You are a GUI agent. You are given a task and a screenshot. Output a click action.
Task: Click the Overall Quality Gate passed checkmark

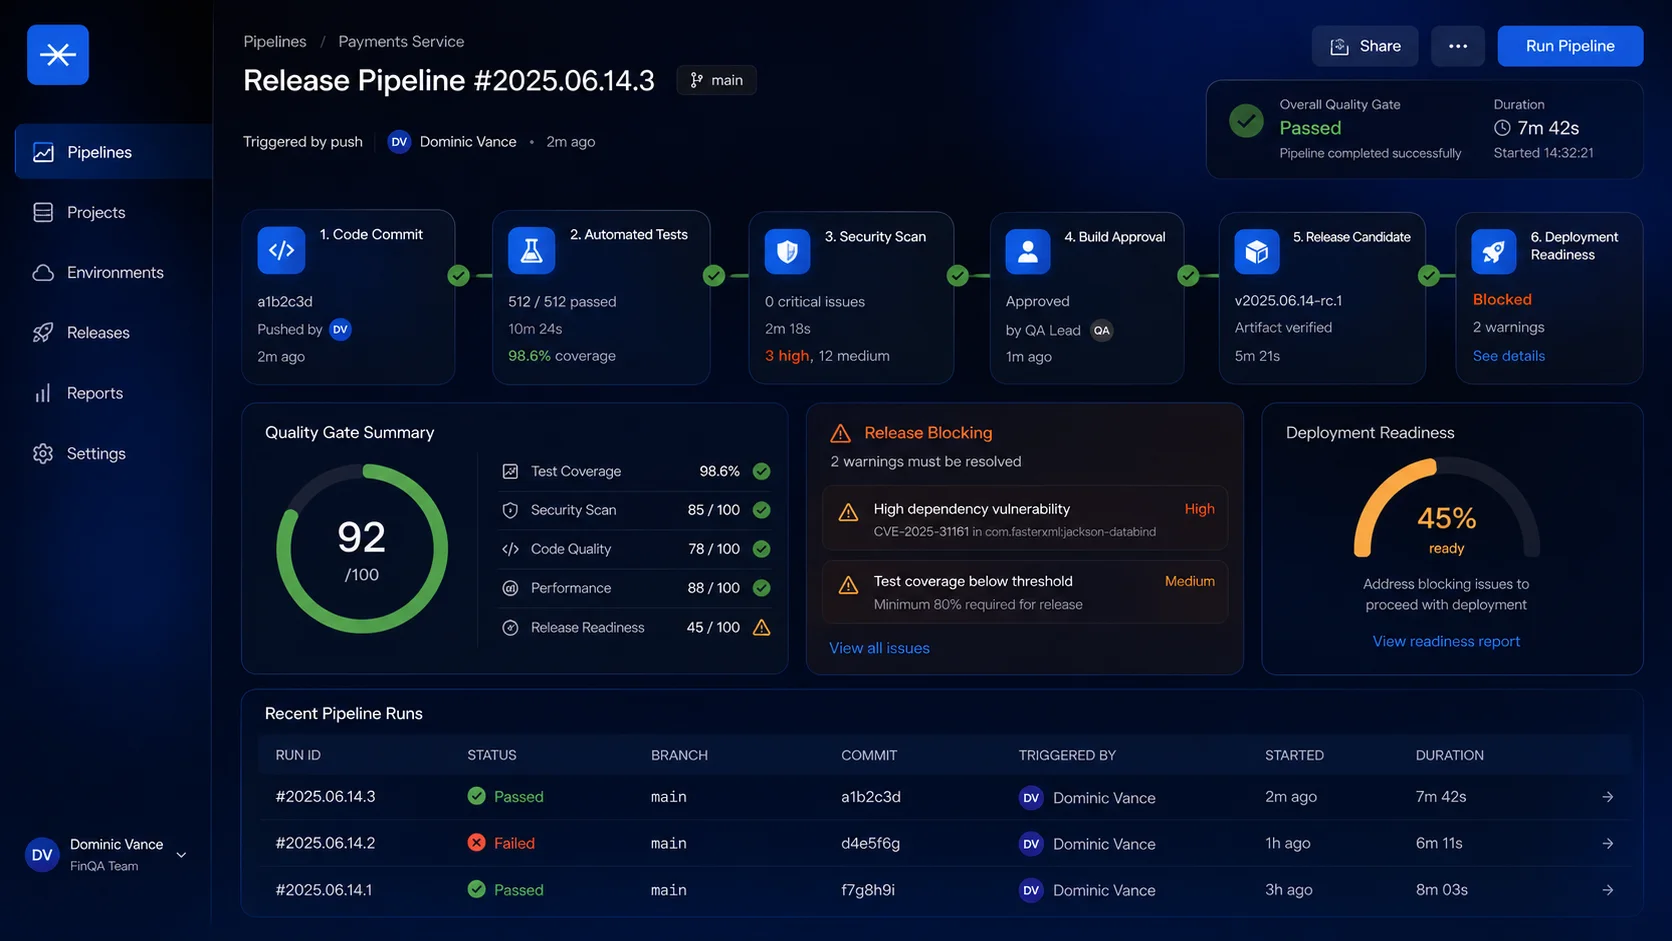(1246, 122)
